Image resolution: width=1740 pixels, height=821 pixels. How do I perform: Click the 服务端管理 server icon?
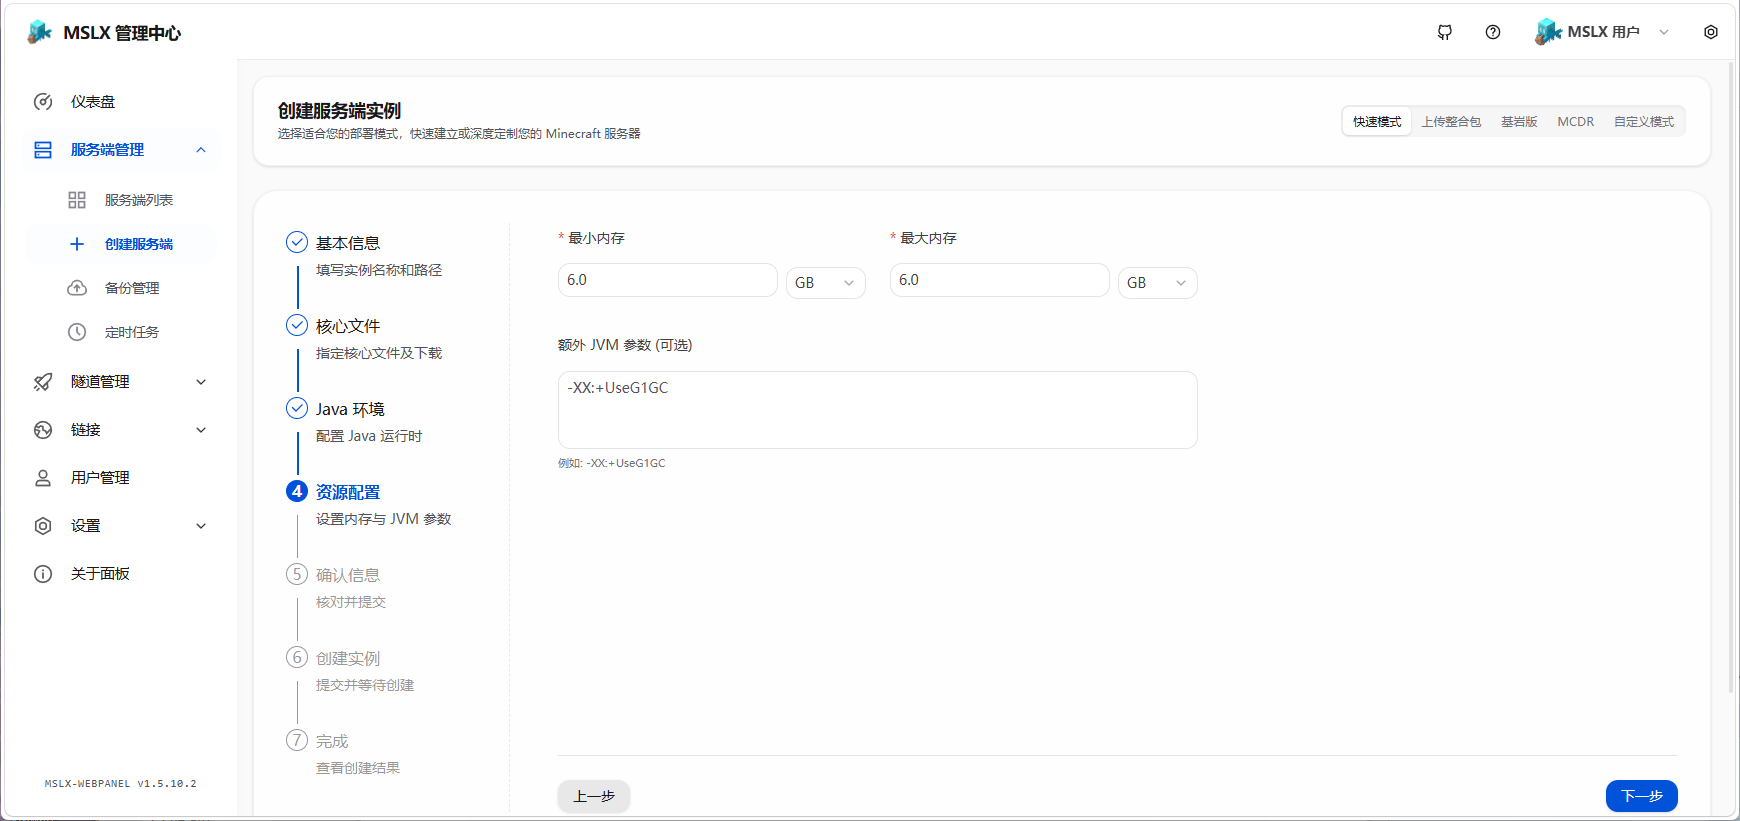(x=43, y=150)
